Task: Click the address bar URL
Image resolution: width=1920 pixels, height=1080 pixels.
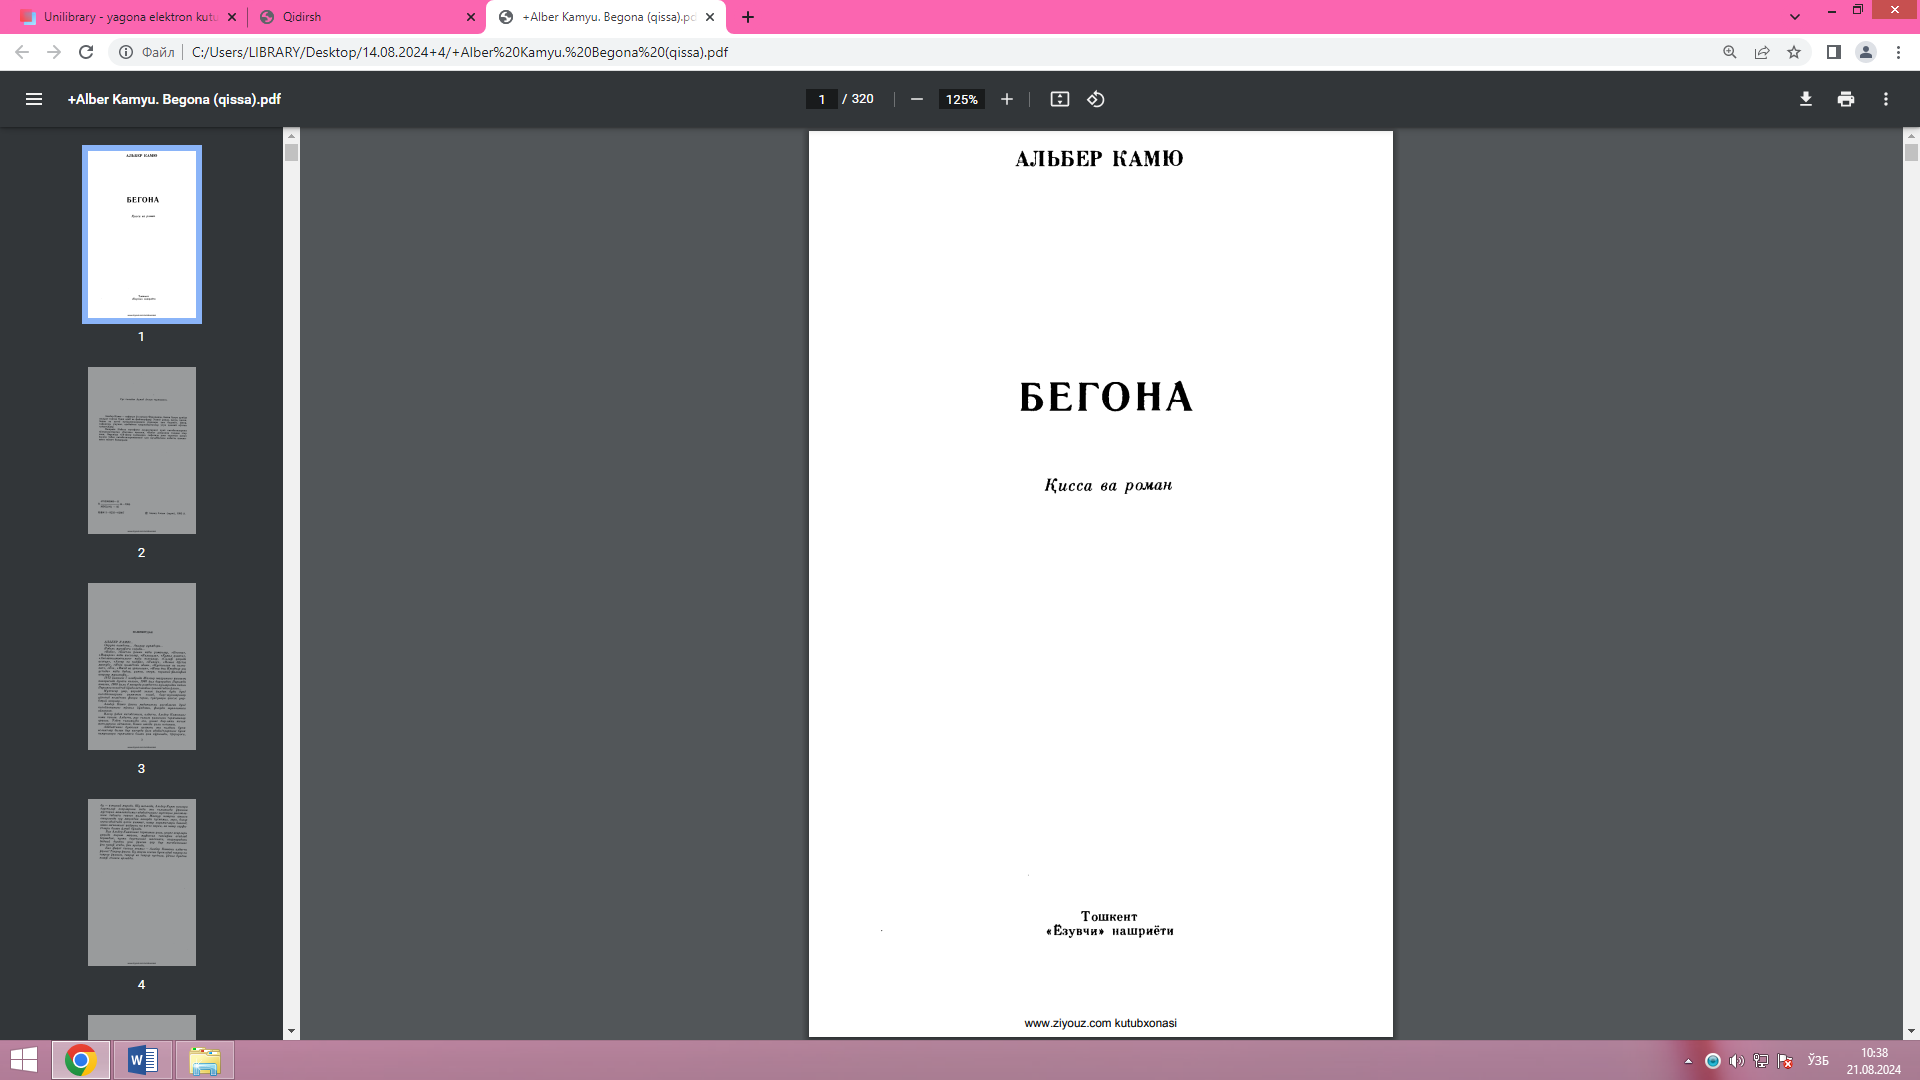Action: coord(460,52)
